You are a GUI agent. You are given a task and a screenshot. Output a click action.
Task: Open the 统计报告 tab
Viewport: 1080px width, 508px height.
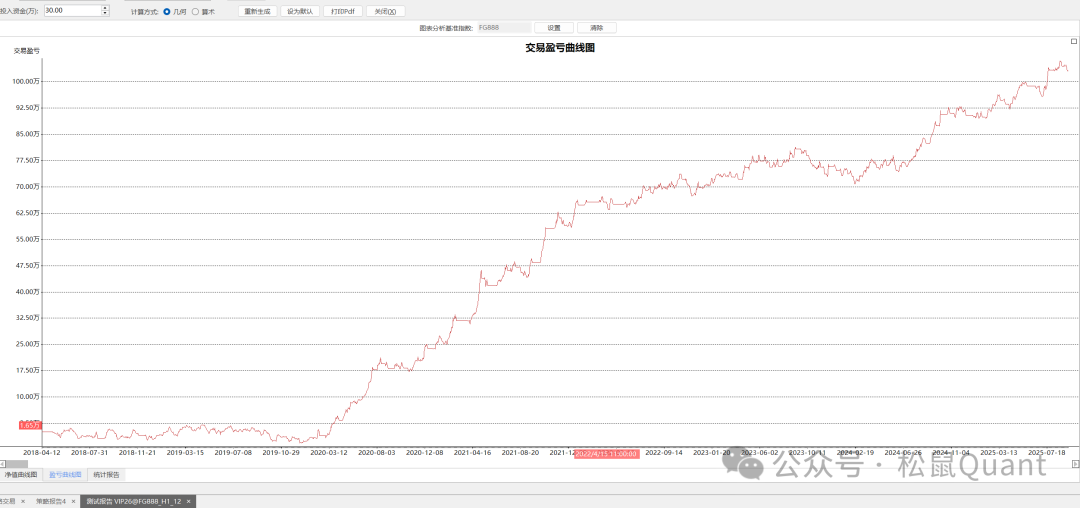tap(106, 475)
